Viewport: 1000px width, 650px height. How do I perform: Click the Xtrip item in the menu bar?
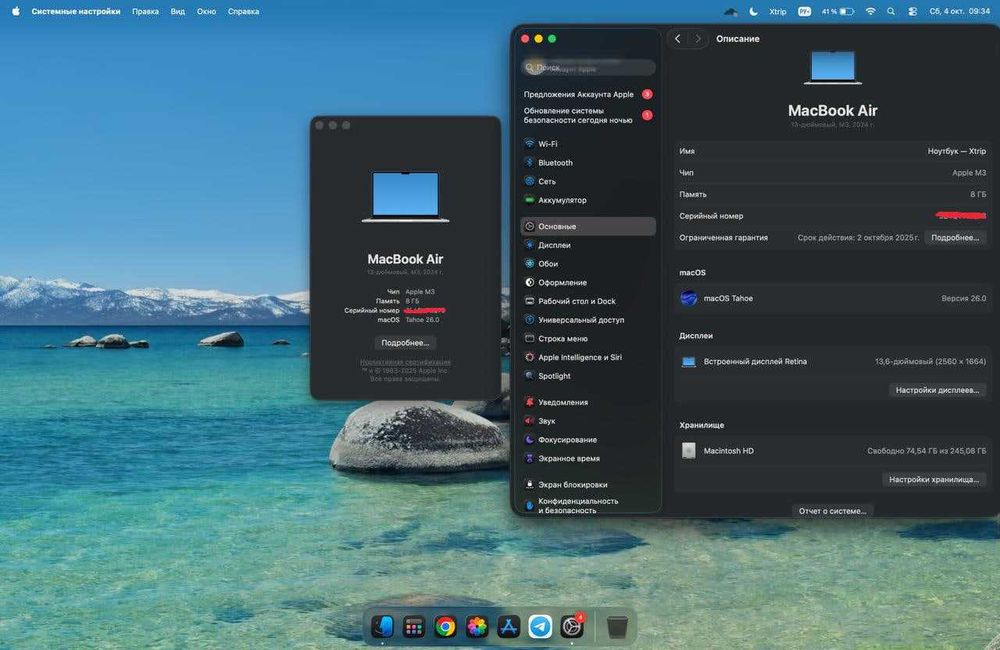point(777,11)
